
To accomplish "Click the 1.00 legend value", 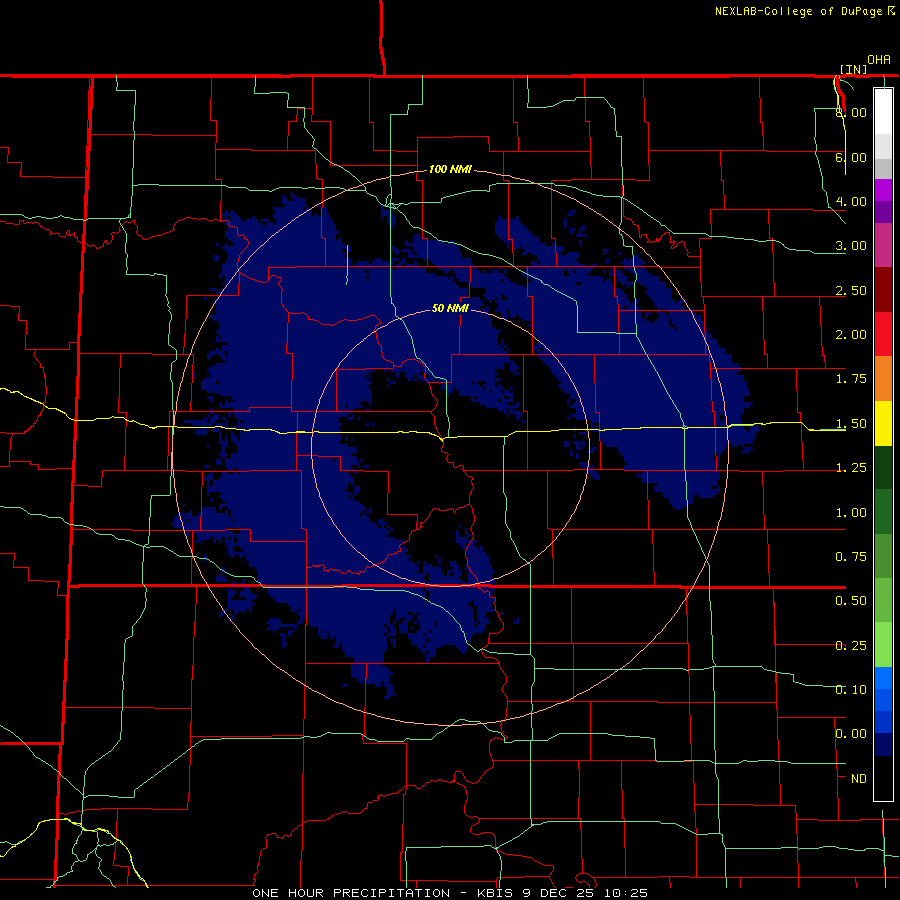I will 851,513.
